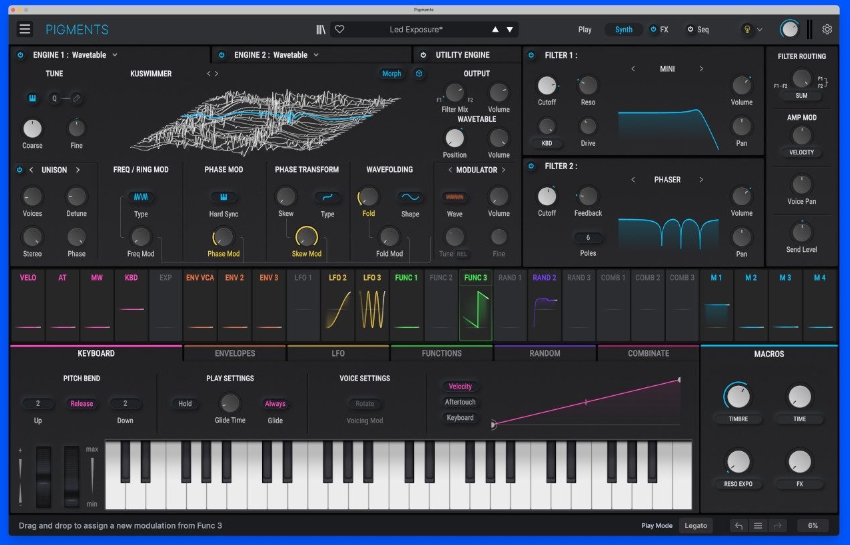The image size is (850, 545).
Task: Click the Release pitch bend button
Action: pos(81,403)
